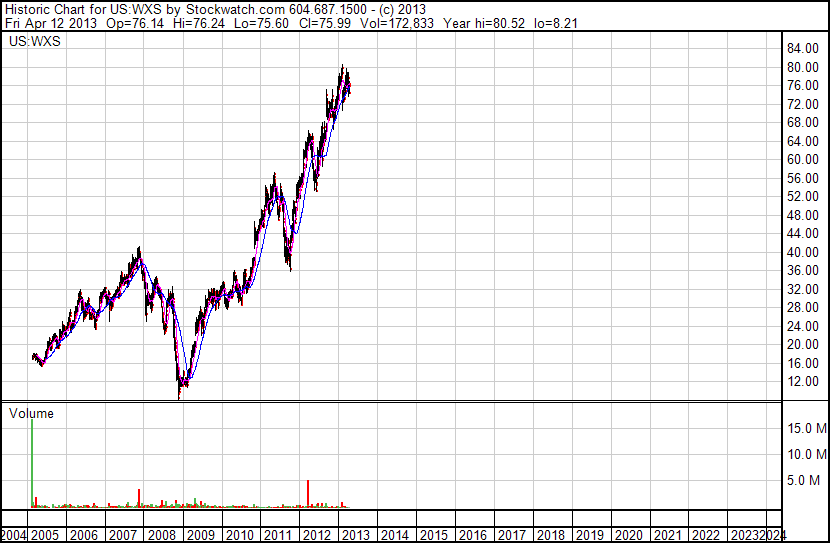Select the 84.00 price axis label
The width and height of the screenshot is (830, 543).
pos(803,49)
